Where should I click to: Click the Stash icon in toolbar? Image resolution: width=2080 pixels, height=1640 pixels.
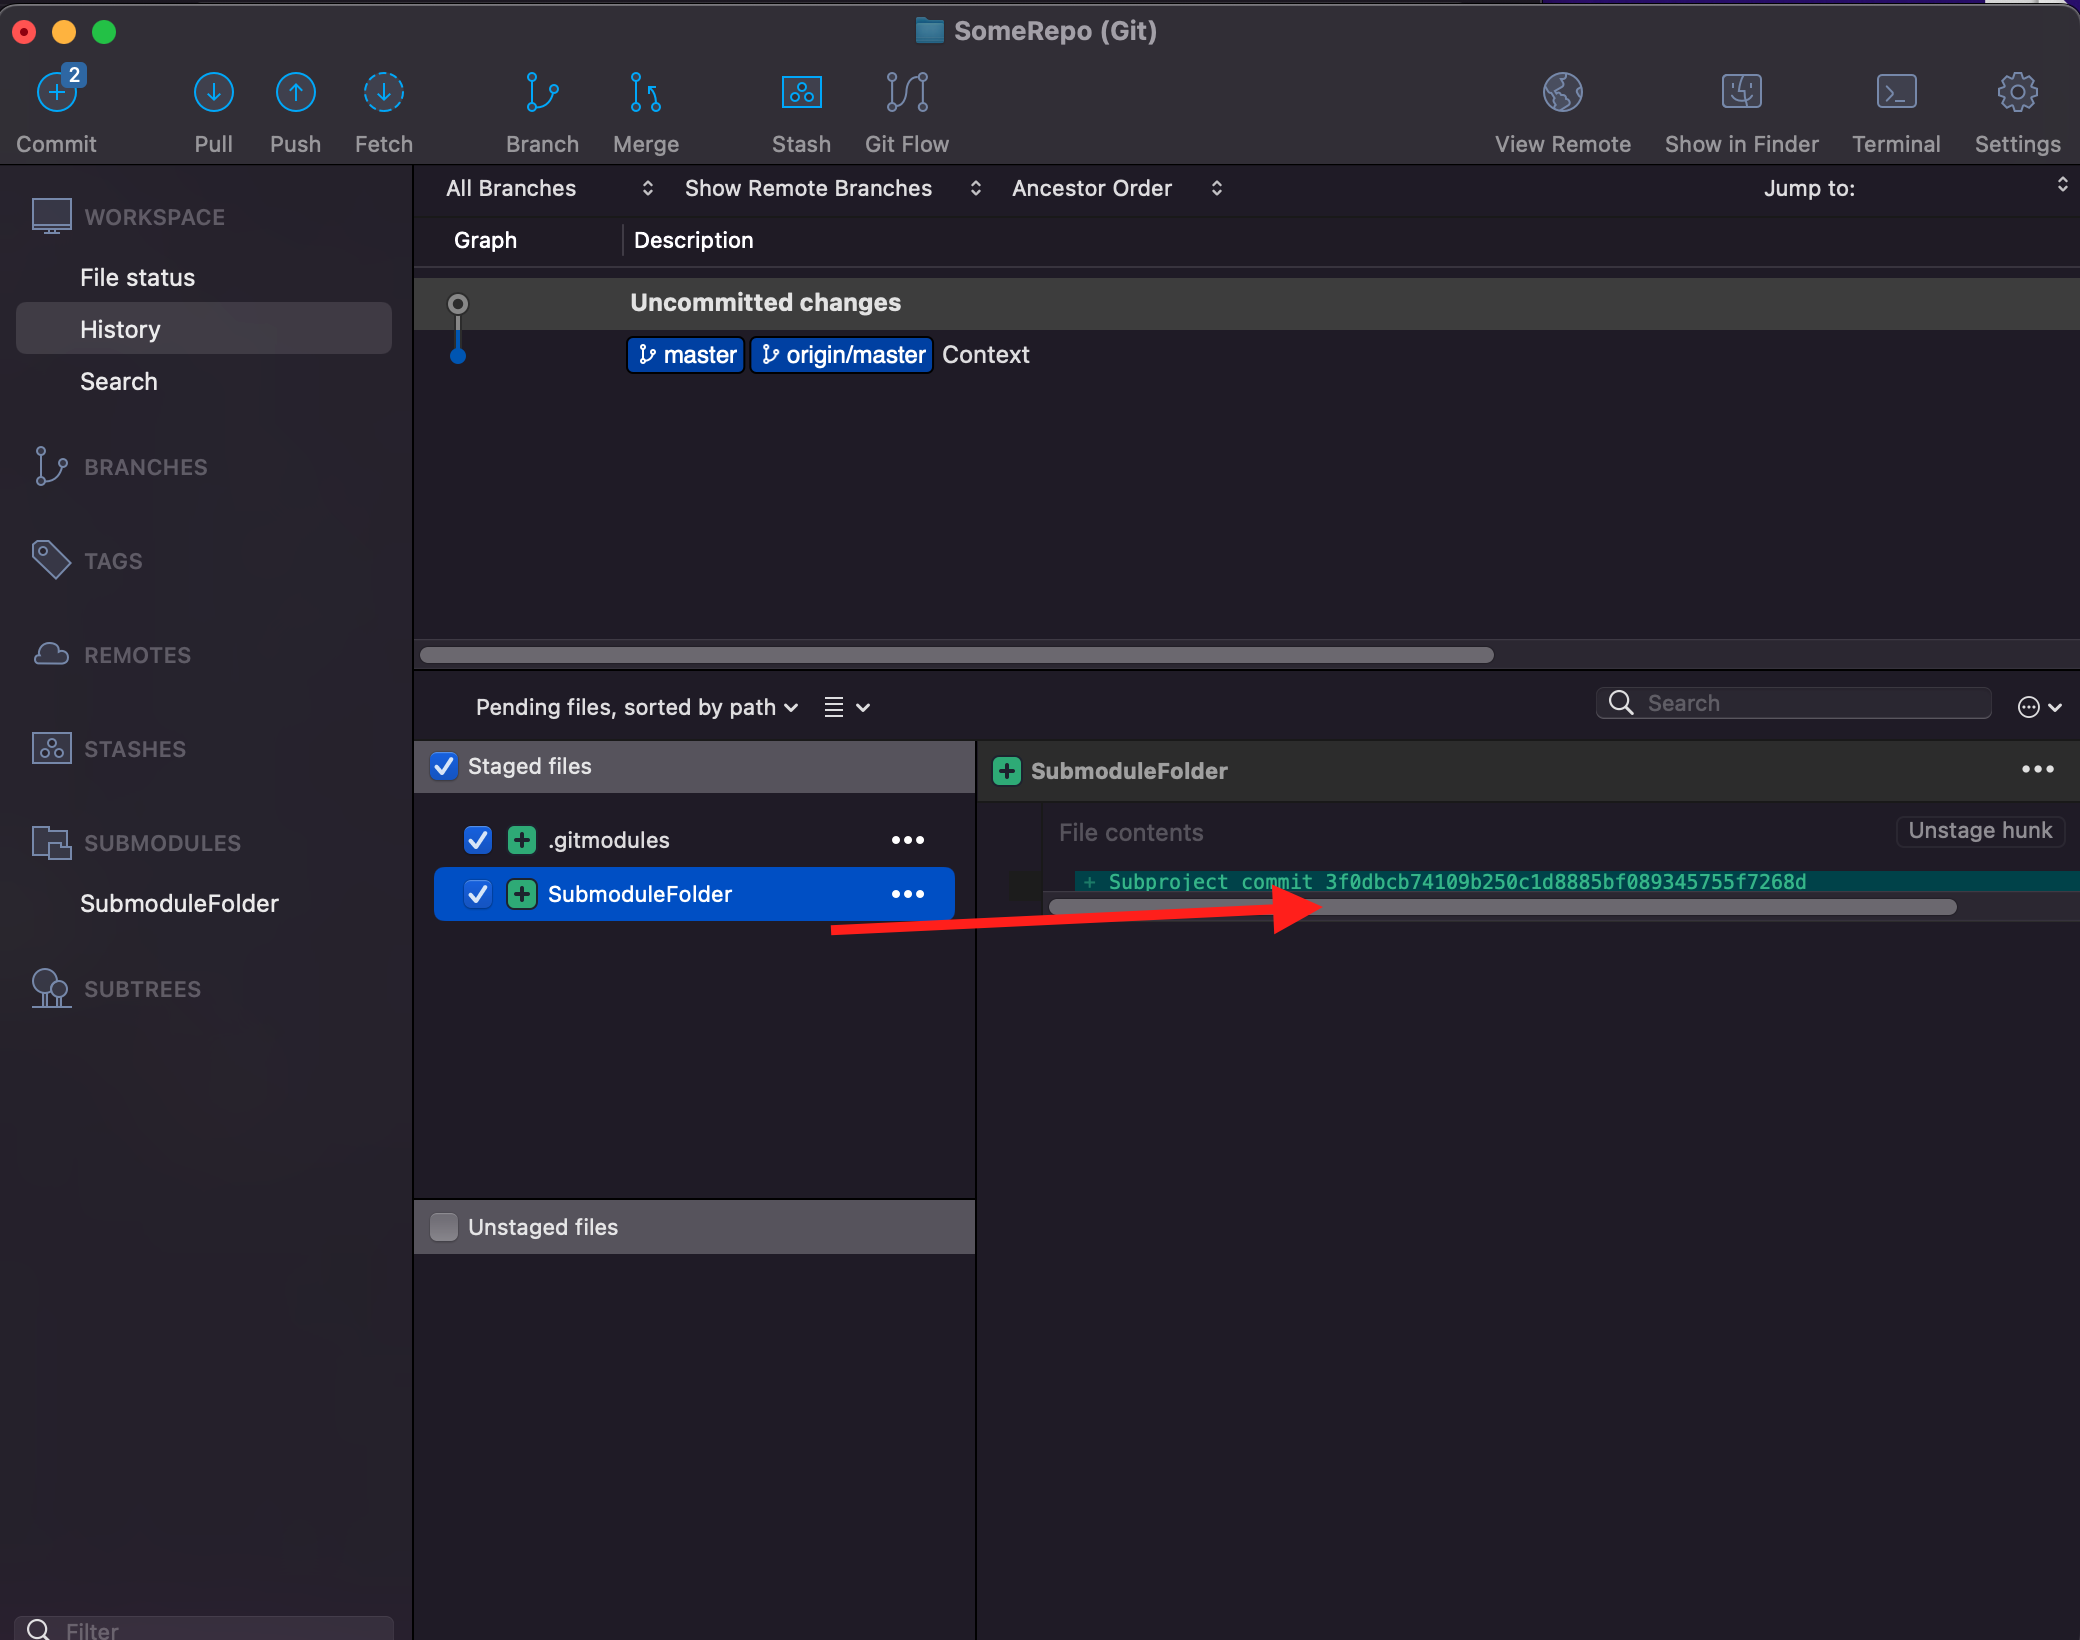coord(801,94)
